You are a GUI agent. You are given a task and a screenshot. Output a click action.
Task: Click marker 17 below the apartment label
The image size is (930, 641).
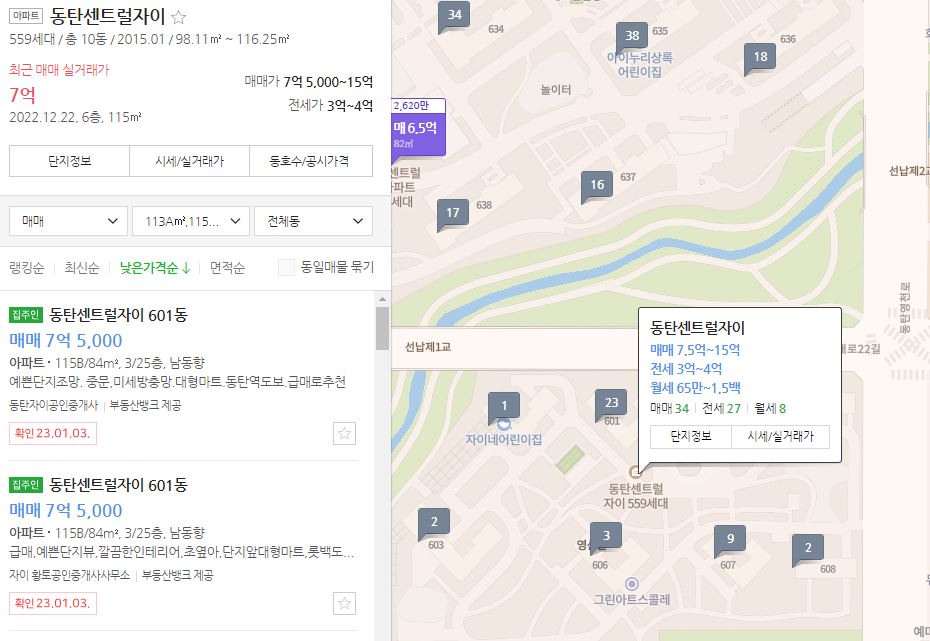[x=454, y=213]
